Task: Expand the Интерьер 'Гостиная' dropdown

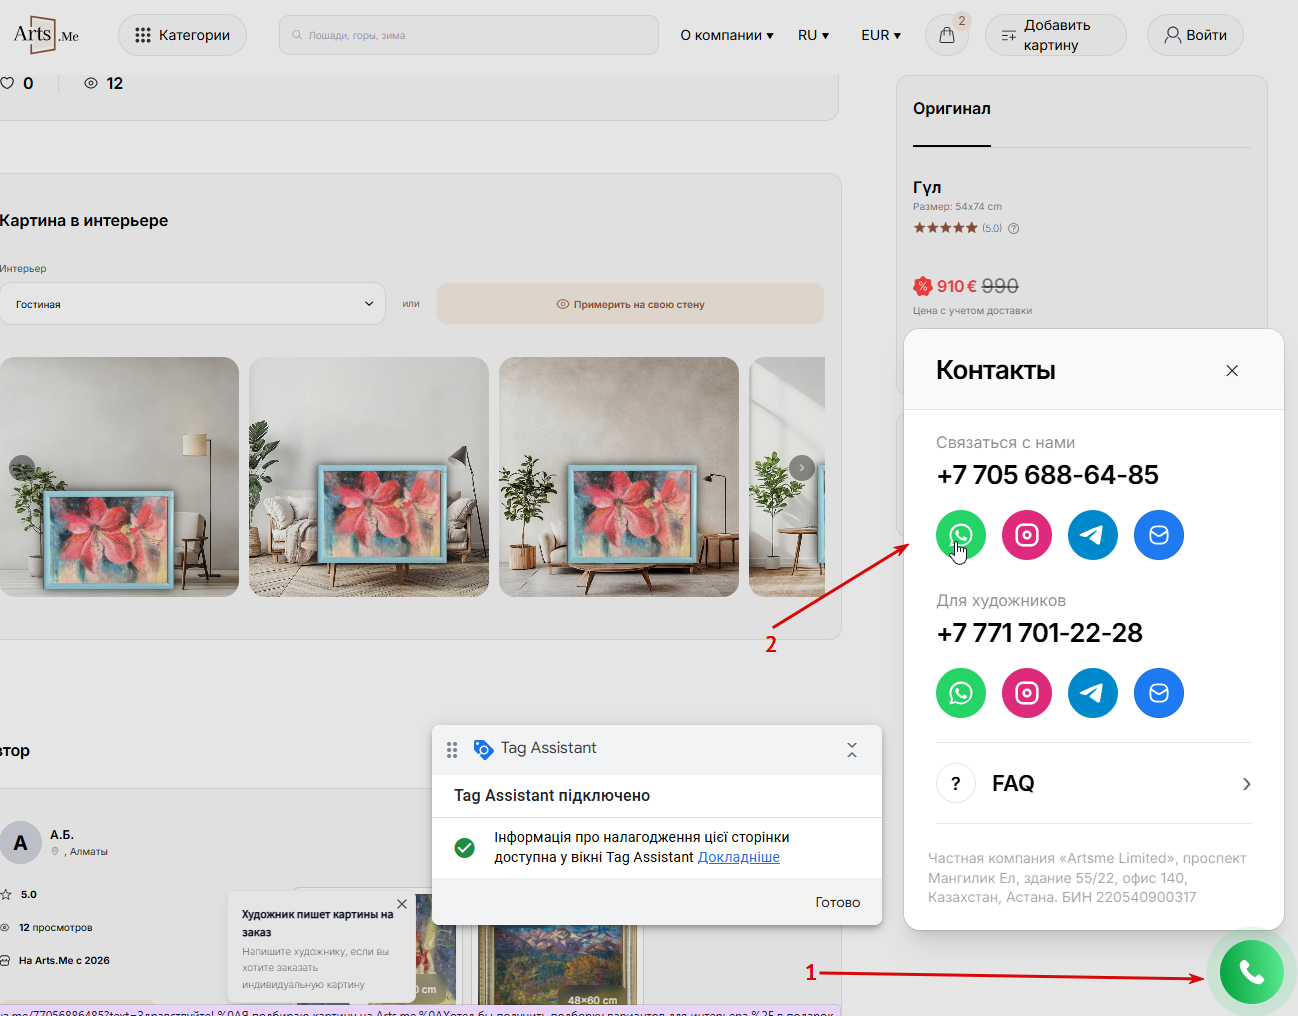Action: (193, 304)
